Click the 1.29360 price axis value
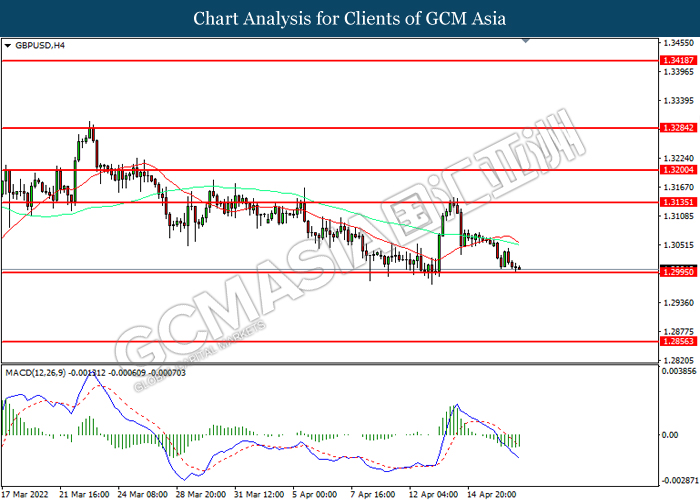This screenshot has width=700, height=500. [x=679, y=303]
